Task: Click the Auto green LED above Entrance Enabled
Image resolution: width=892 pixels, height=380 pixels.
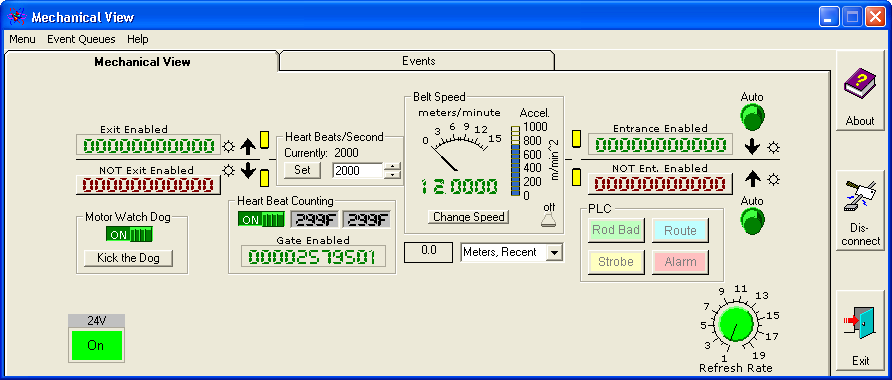Action: [753, 117]
